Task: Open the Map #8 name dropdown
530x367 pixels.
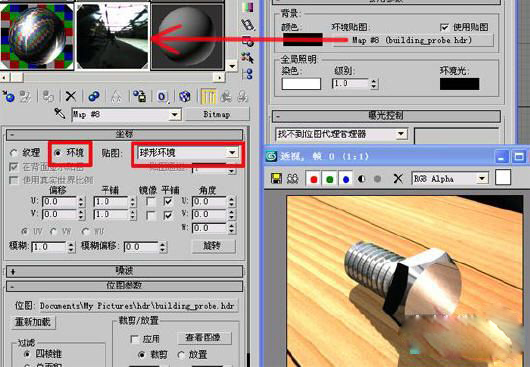Action: (x=126, y=115)
